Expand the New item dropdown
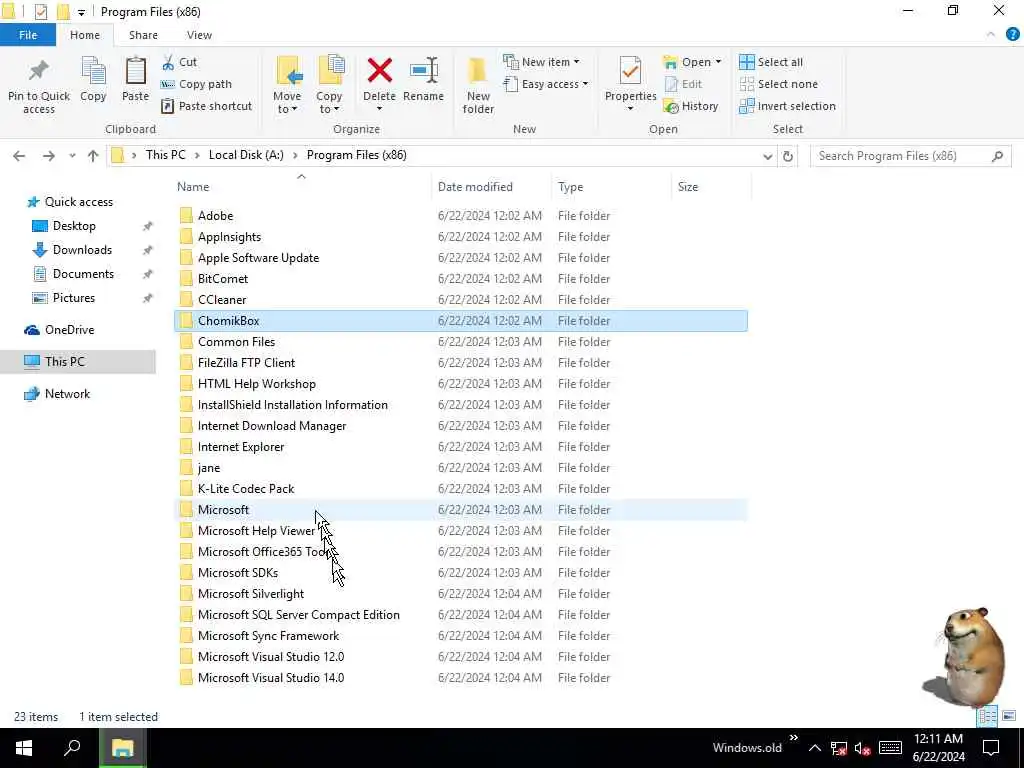The width and height of the screenshot is (1024, 768). pyautogui.click(x=576, y=62)
